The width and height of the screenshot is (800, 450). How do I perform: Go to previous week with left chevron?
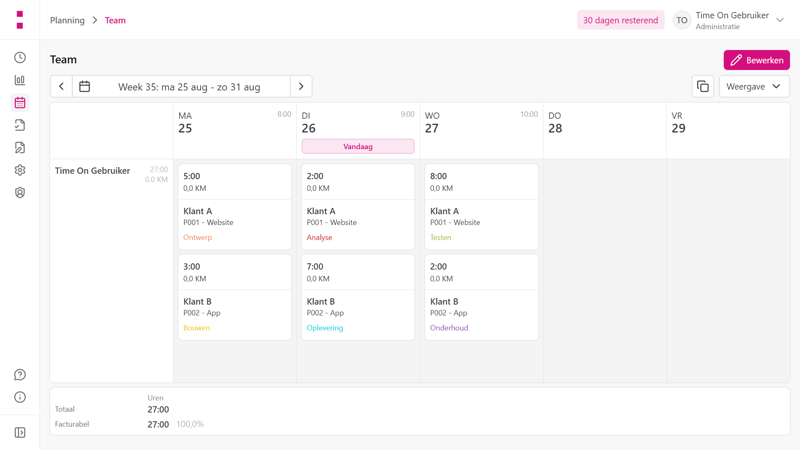click(x=61, y=87)
